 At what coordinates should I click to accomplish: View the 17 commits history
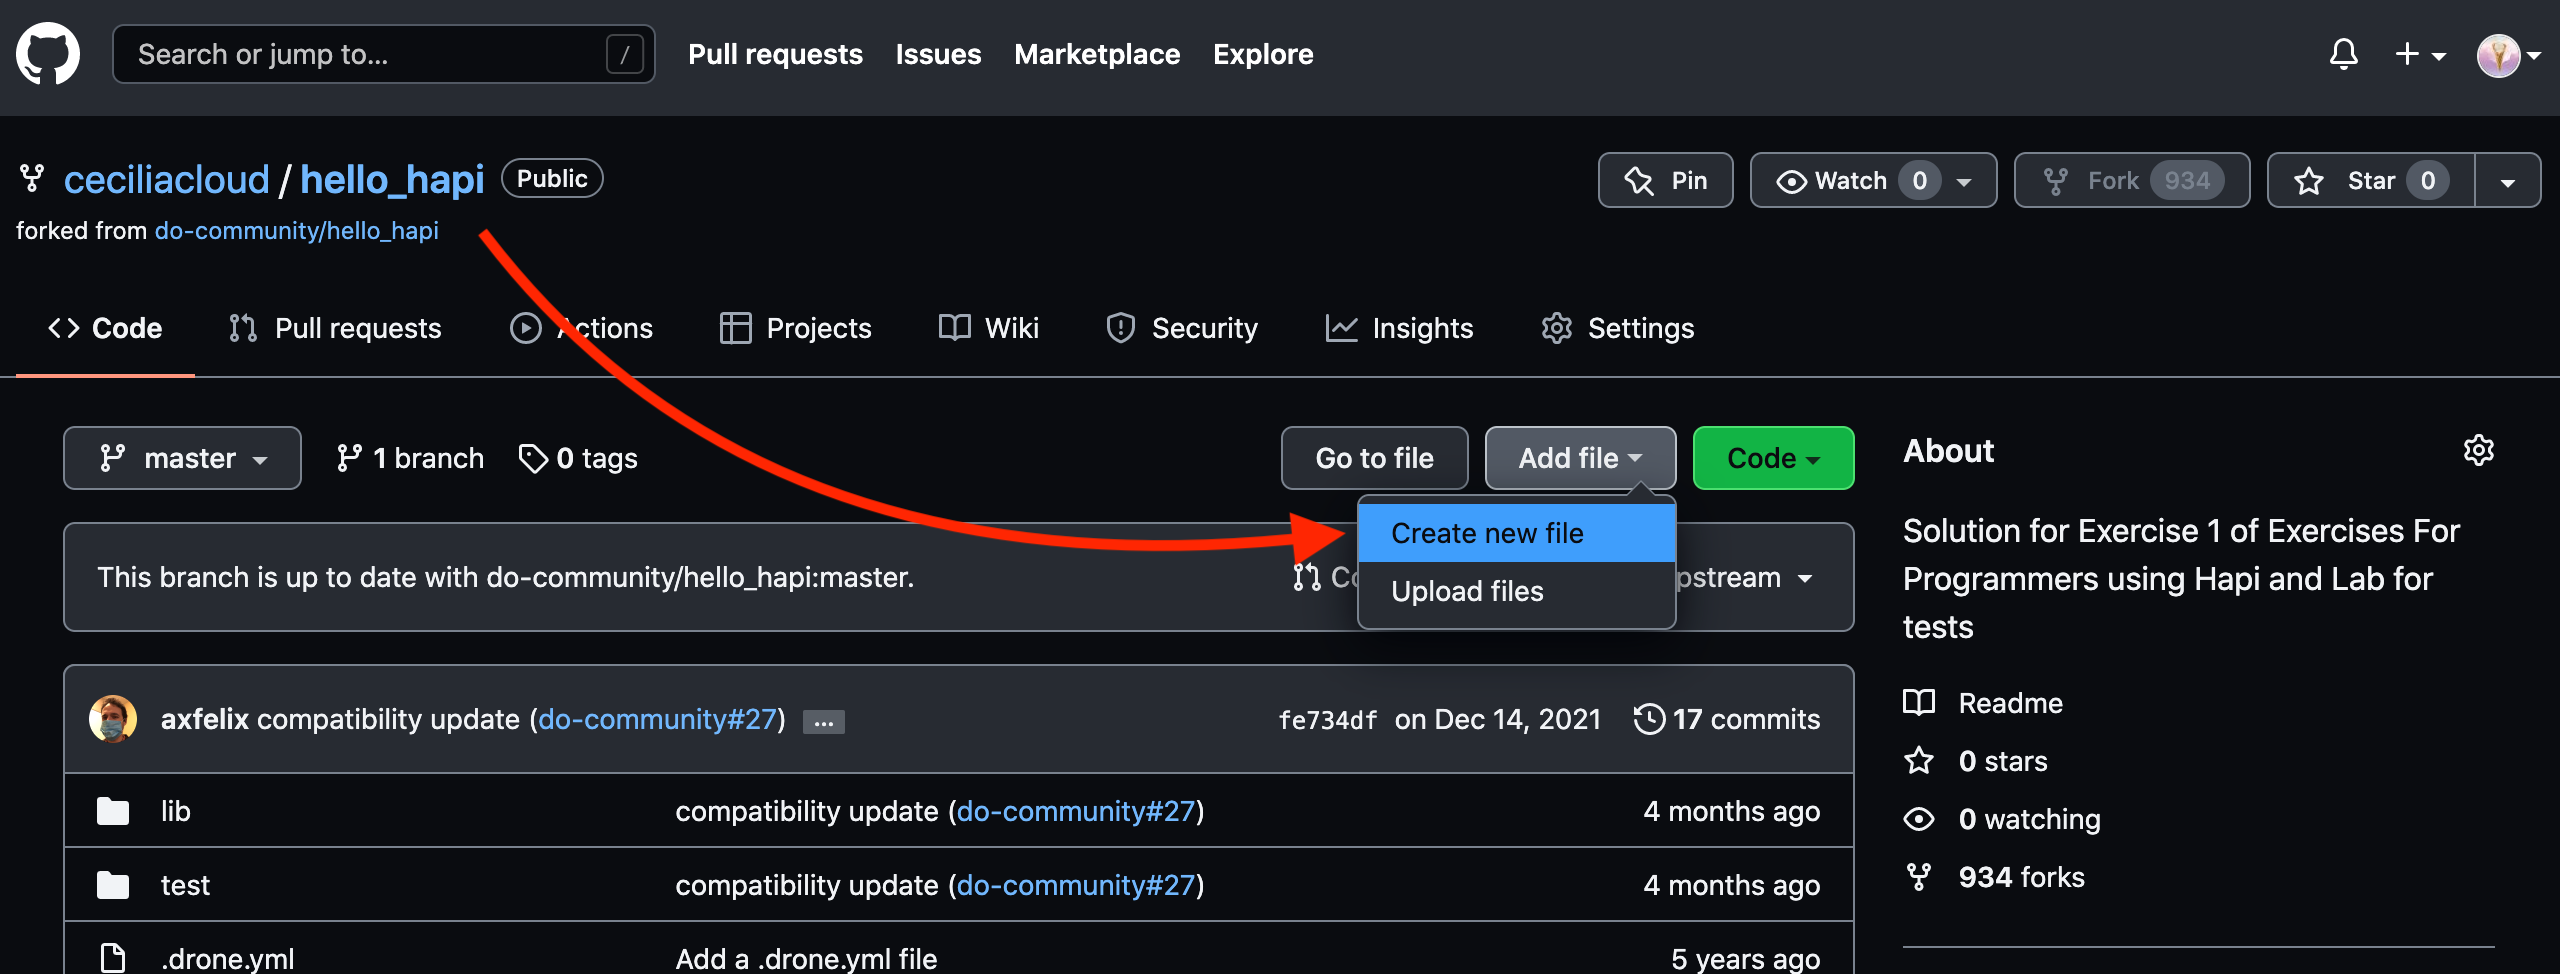[x=1726, y=719]
